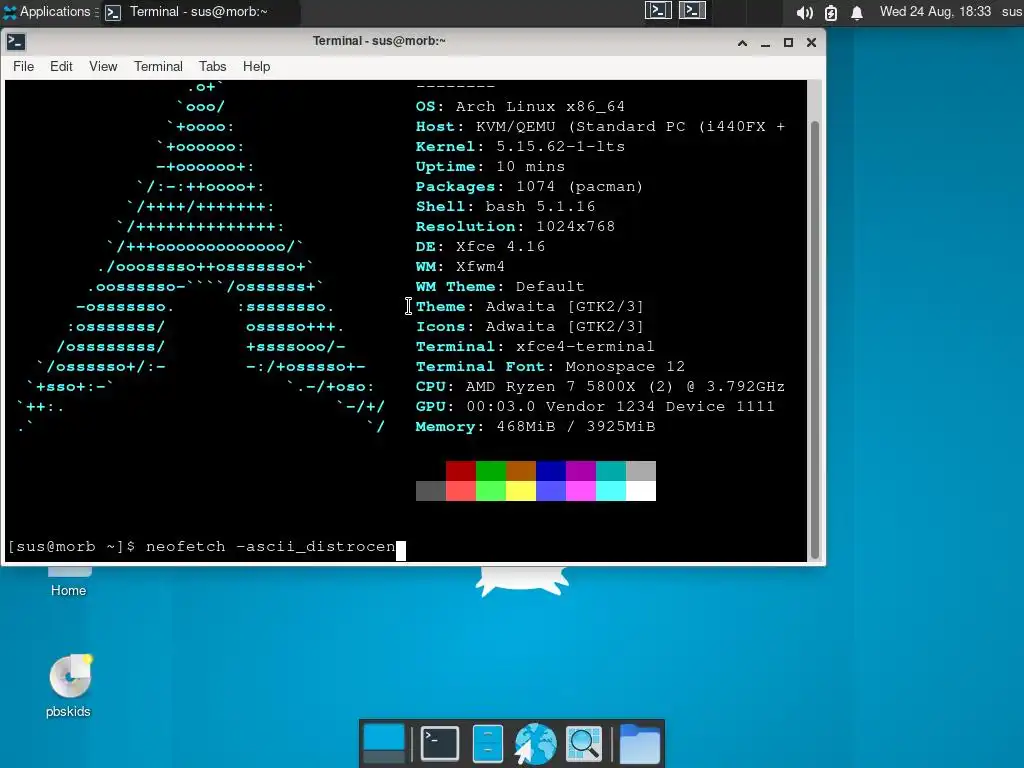Image resolution: width=1024 pixels, height=768 pixels.
Task: Click the 'Kernel: 5.15.62-1-lts' line
Action: 520,146
